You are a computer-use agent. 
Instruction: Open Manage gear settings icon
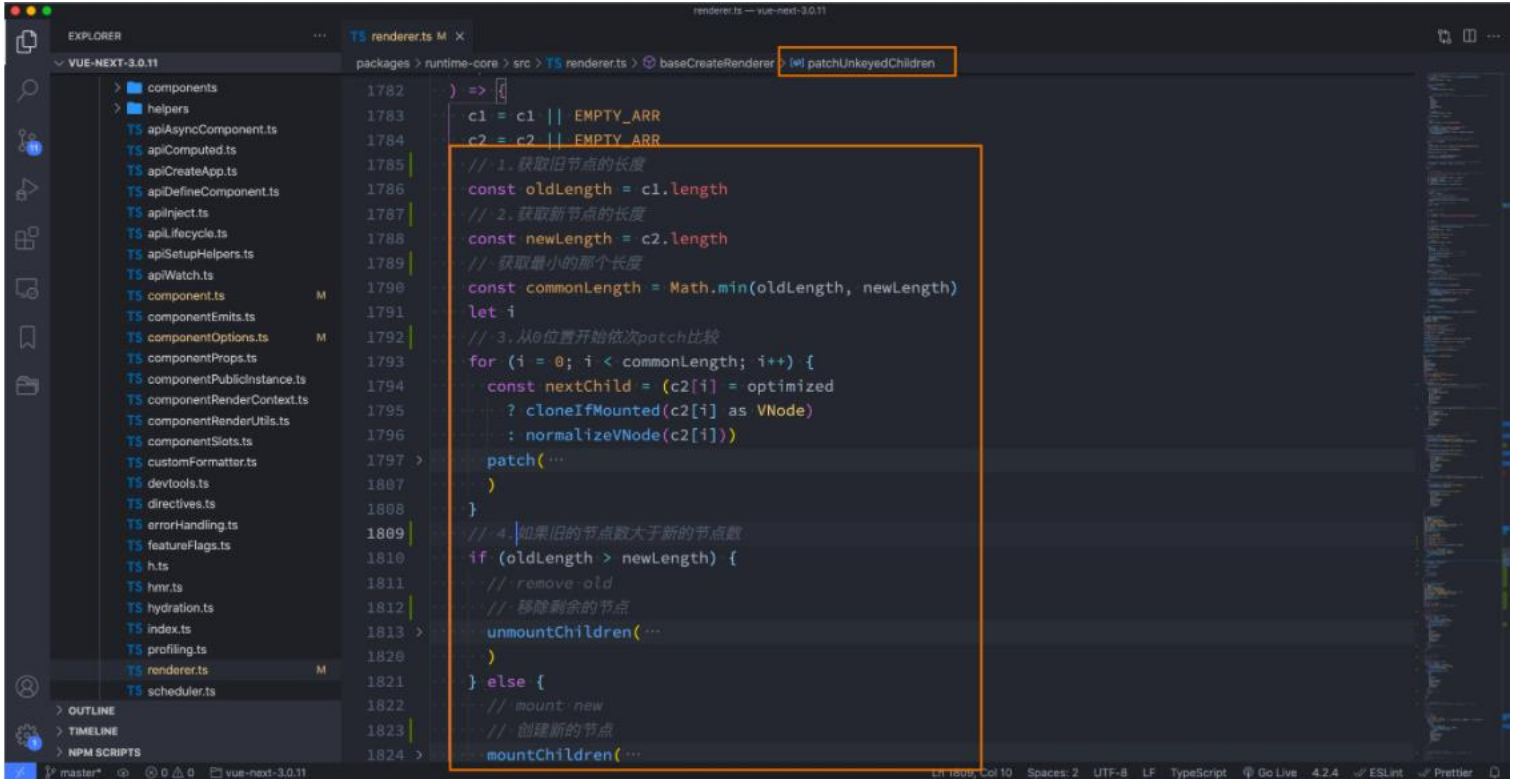point(28,735)
